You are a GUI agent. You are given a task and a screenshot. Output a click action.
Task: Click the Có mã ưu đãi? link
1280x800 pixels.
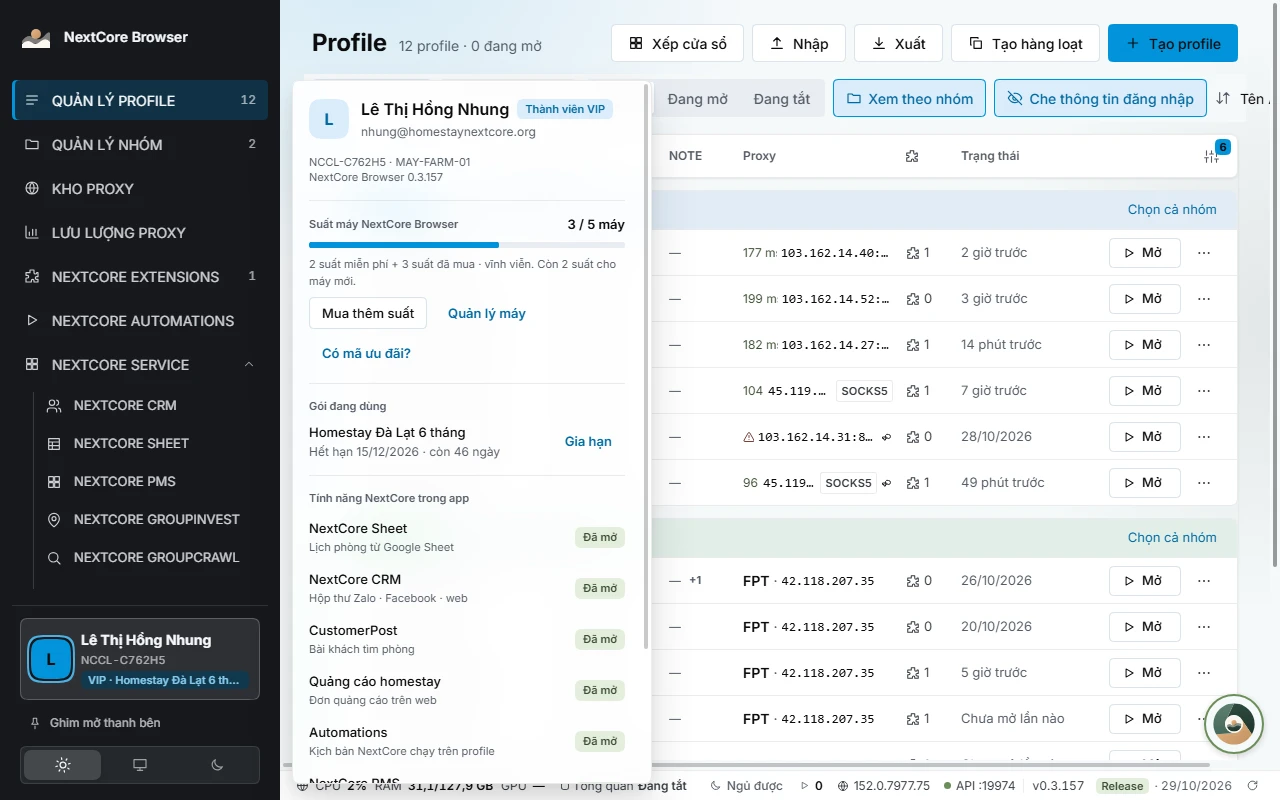pyautogui.click(x=366, y=353)
